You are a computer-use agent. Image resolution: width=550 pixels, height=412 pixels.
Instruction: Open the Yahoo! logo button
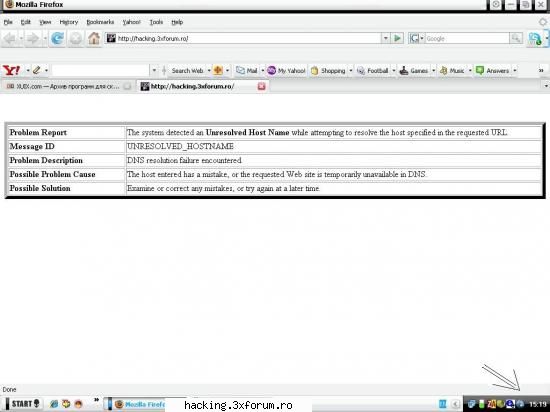pyautogui.click(x=12, y=70)
